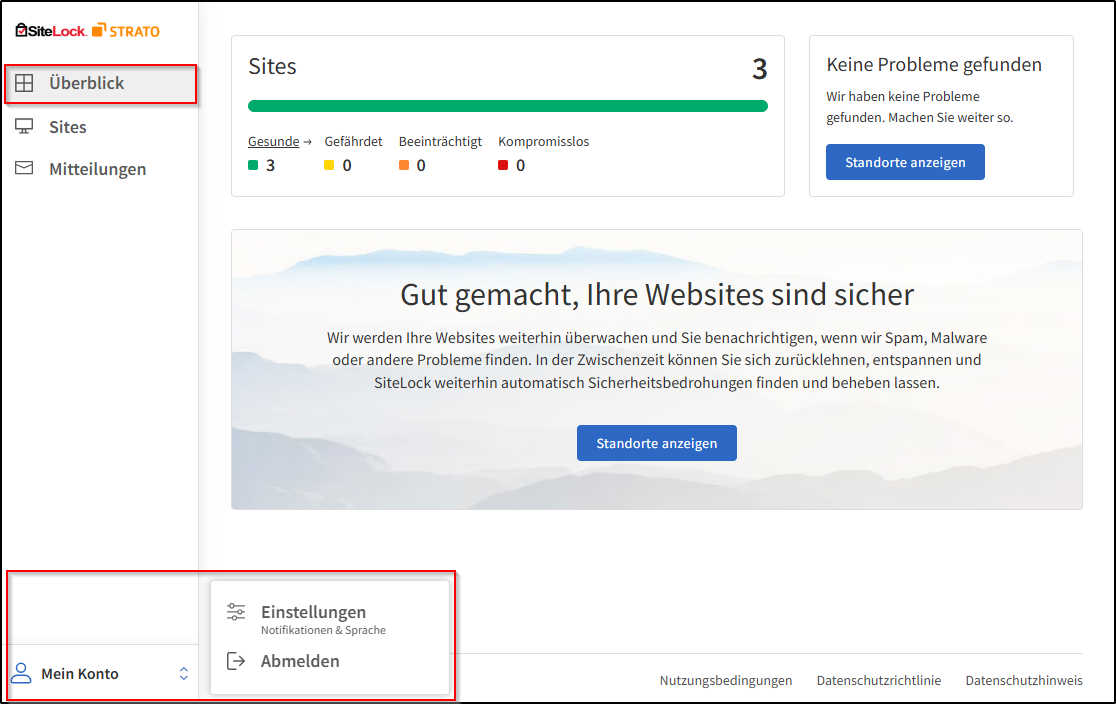The width and height of the screenshot is (1116, 704).
Task: Select Einstellungen in the account menu
Action: (x=312, y=612)
